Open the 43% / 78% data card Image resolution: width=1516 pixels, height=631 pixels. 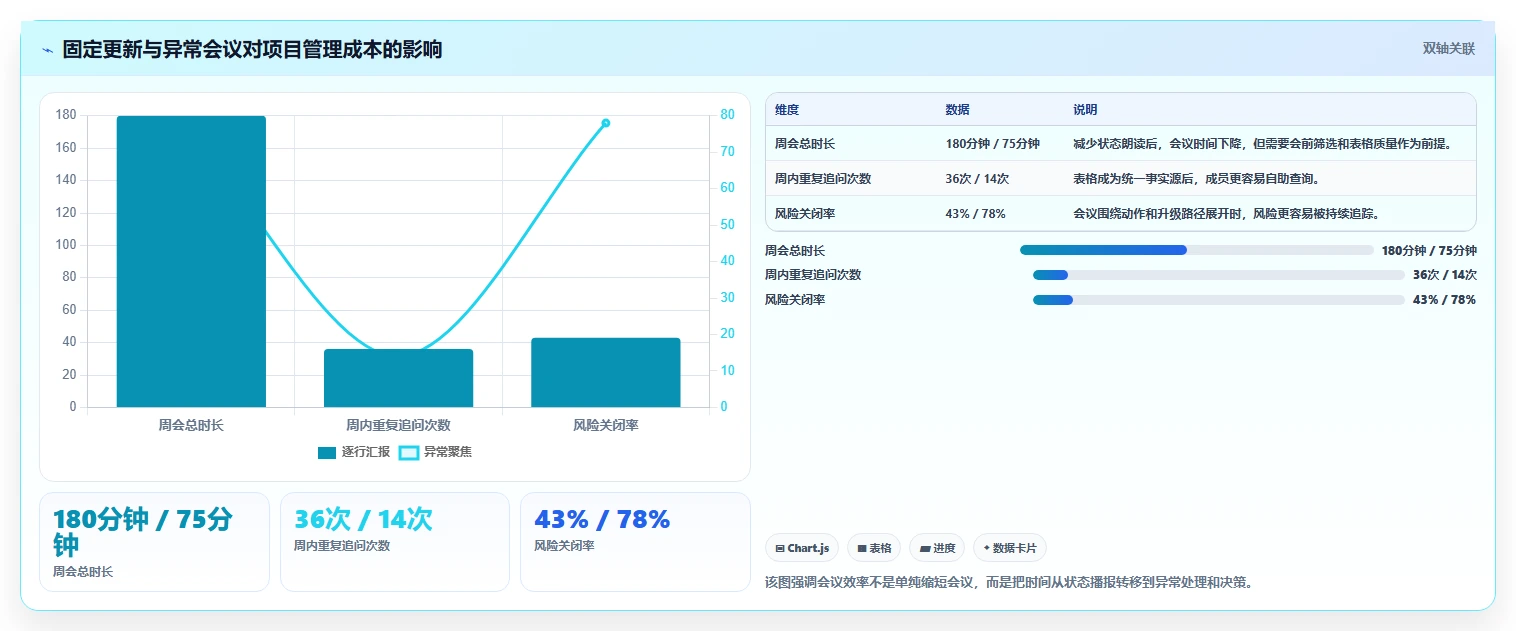tap(635, 542)
